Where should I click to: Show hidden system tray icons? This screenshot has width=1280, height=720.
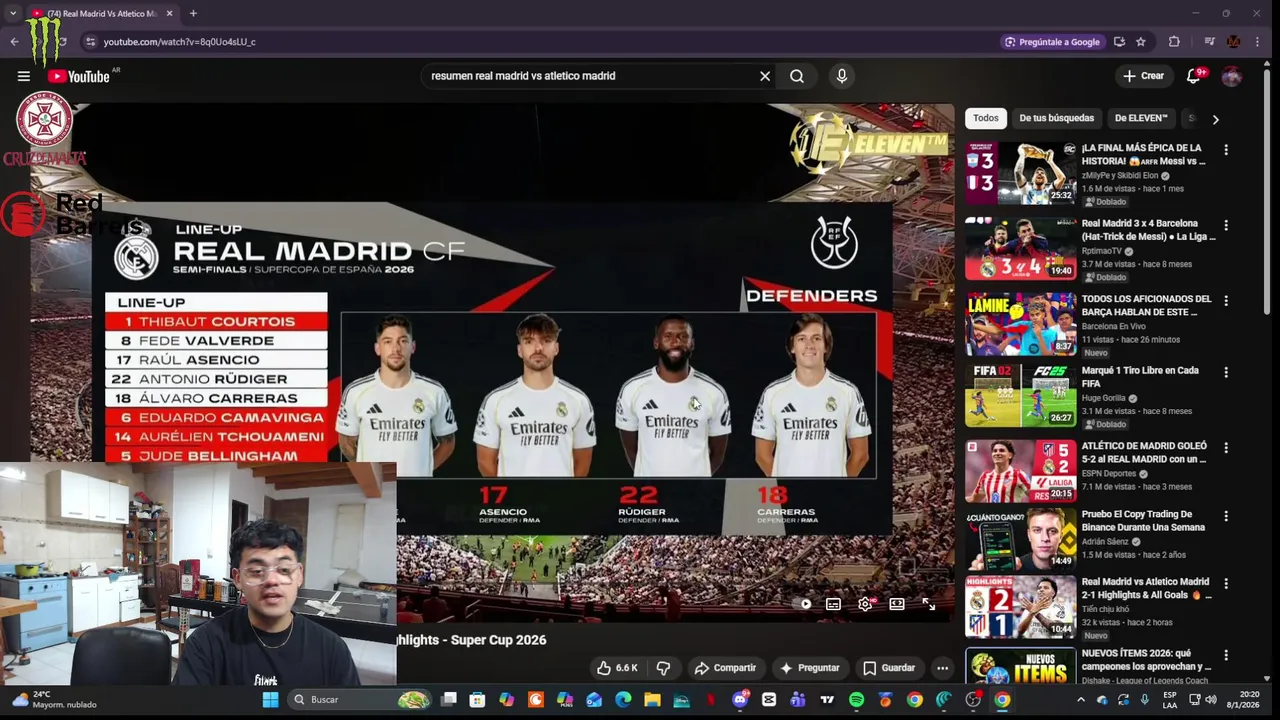point(1080,700)
